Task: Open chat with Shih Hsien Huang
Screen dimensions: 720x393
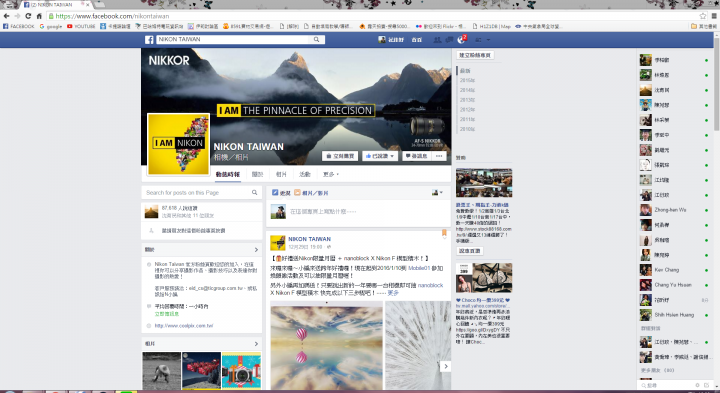Action: tap(673, 315)
